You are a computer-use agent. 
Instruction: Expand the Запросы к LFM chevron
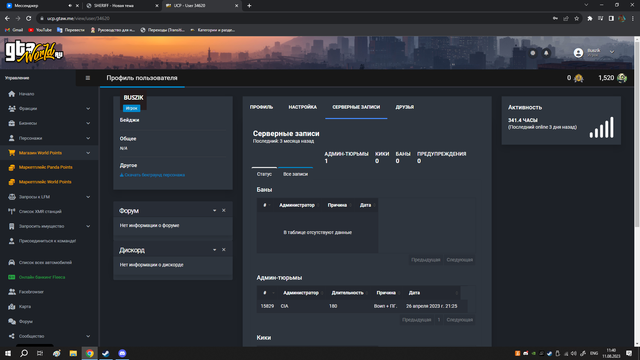click(x=88, y=197)
